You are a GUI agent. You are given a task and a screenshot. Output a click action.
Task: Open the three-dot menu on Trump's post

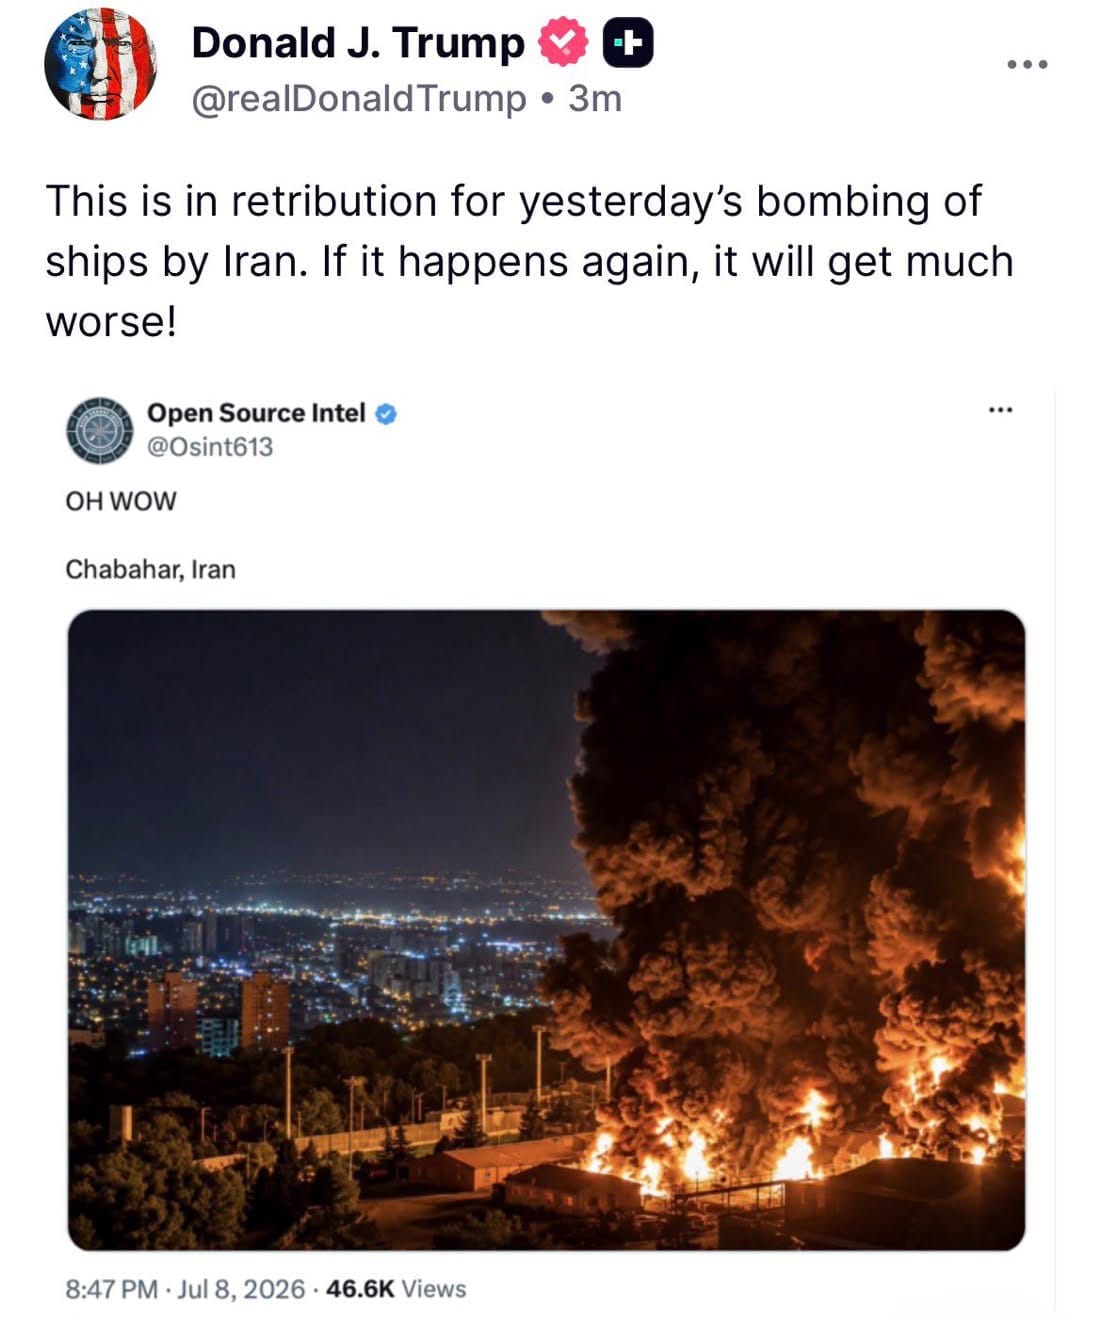click(1027, 64)
